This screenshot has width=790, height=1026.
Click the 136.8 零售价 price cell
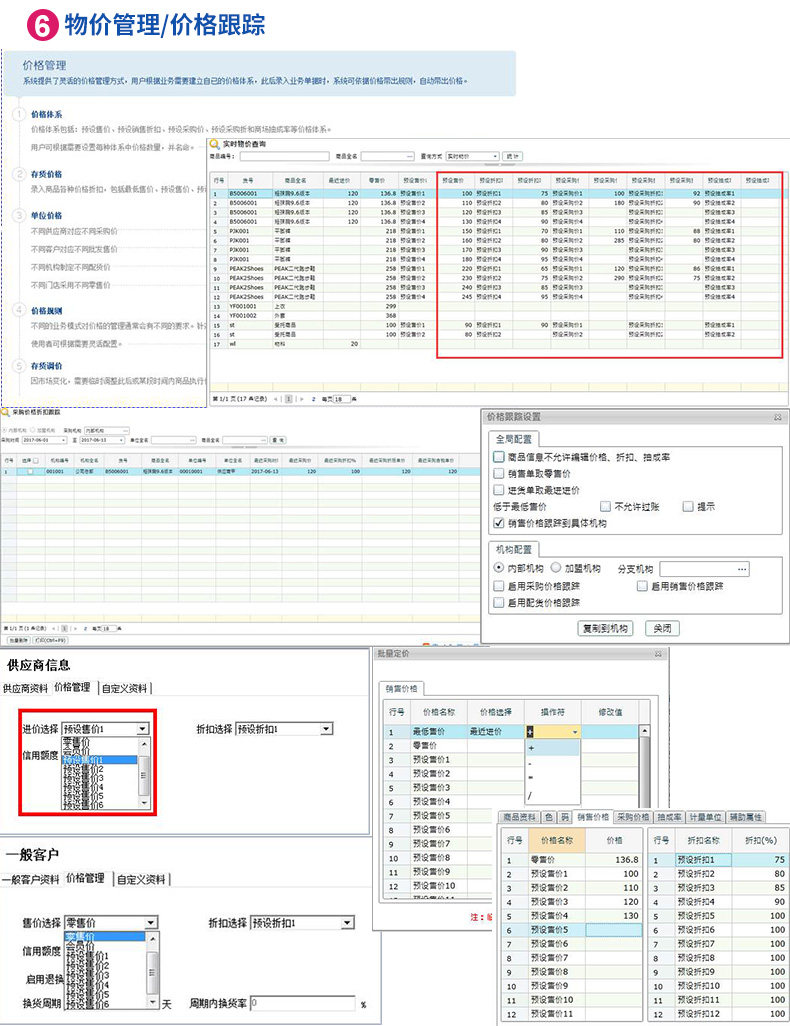[x=613, y=860]
